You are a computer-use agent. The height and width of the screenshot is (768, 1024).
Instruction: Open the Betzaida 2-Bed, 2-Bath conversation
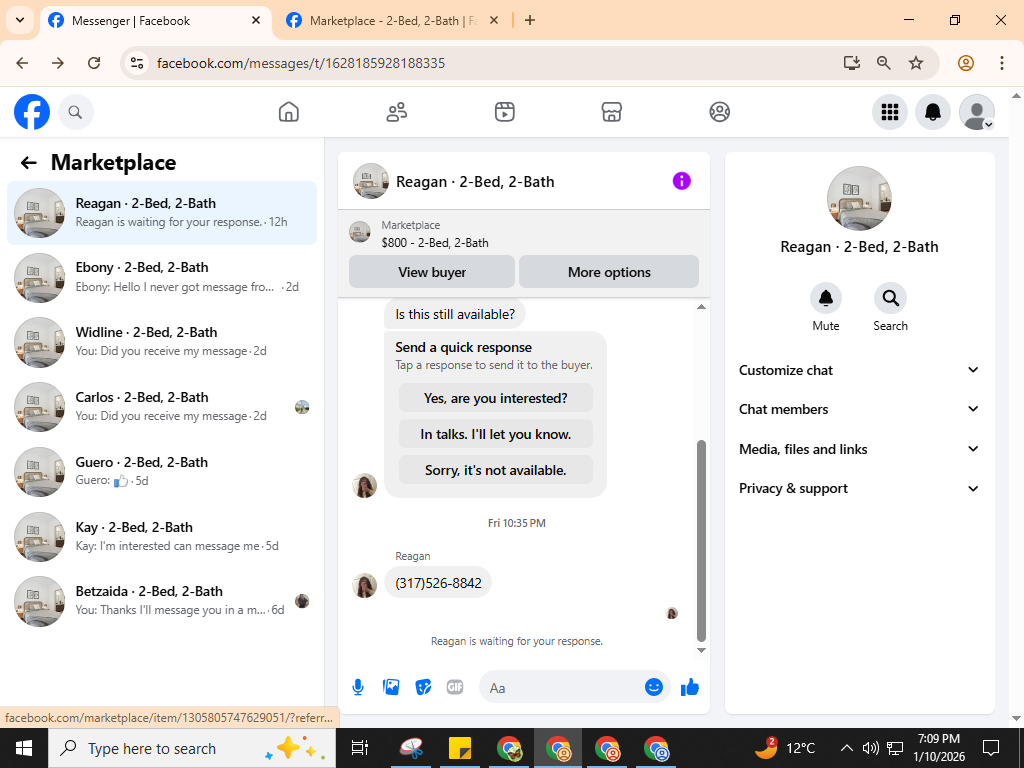162,601
